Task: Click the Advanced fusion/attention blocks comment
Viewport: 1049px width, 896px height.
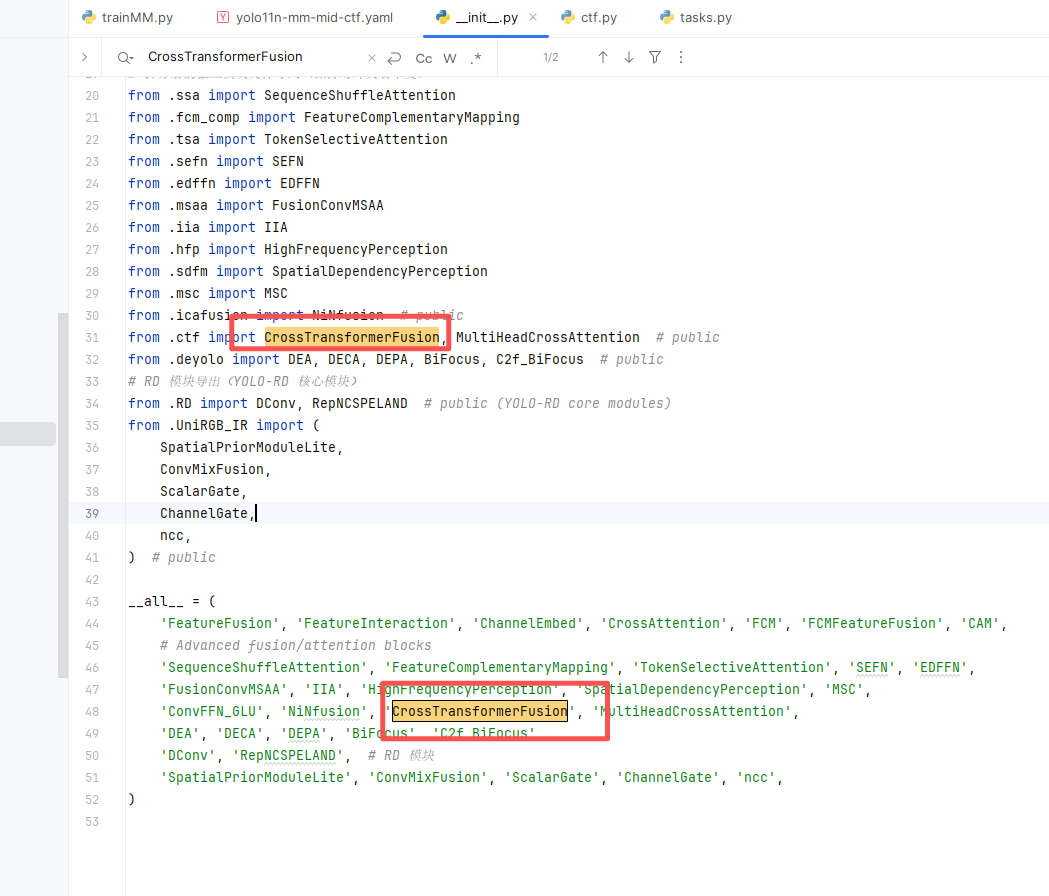Action: (296, 646)
